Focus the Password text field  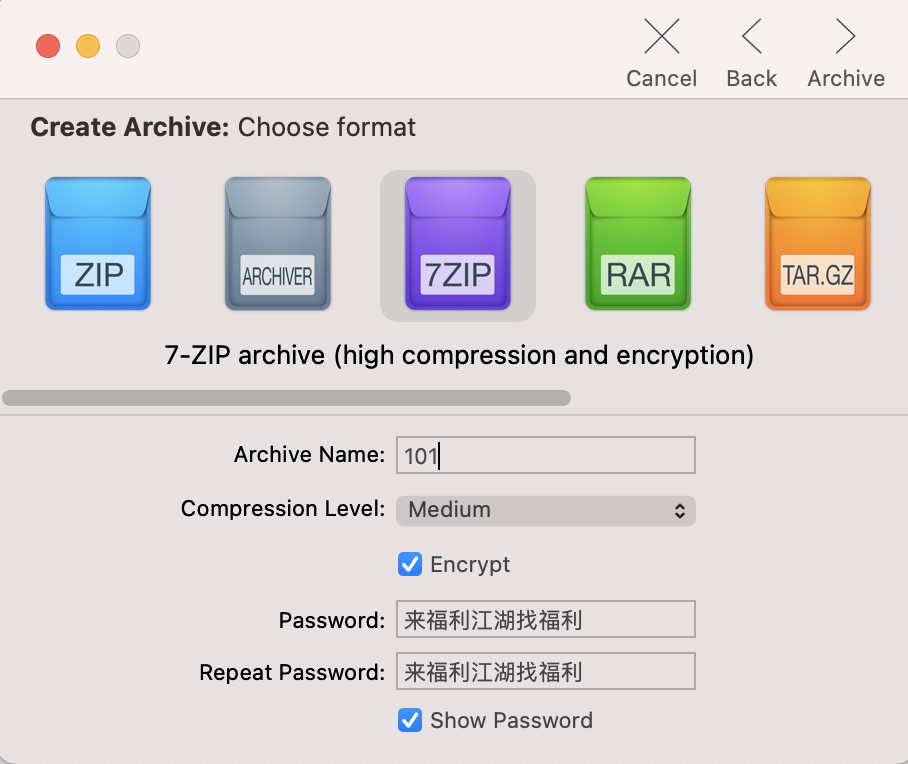click(x=545, y=620)
